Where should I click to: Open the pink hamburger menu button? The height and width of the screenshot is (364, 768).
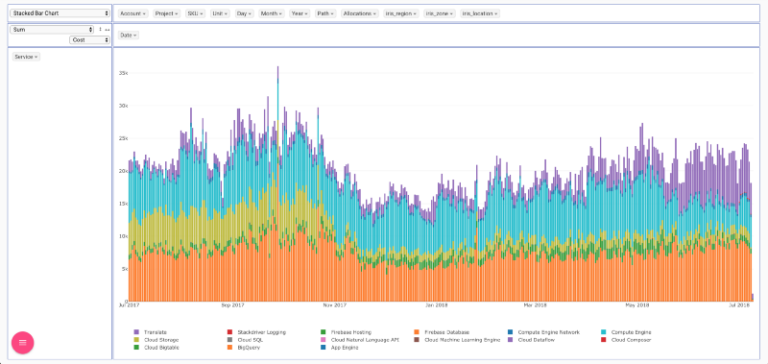(23, 342)
